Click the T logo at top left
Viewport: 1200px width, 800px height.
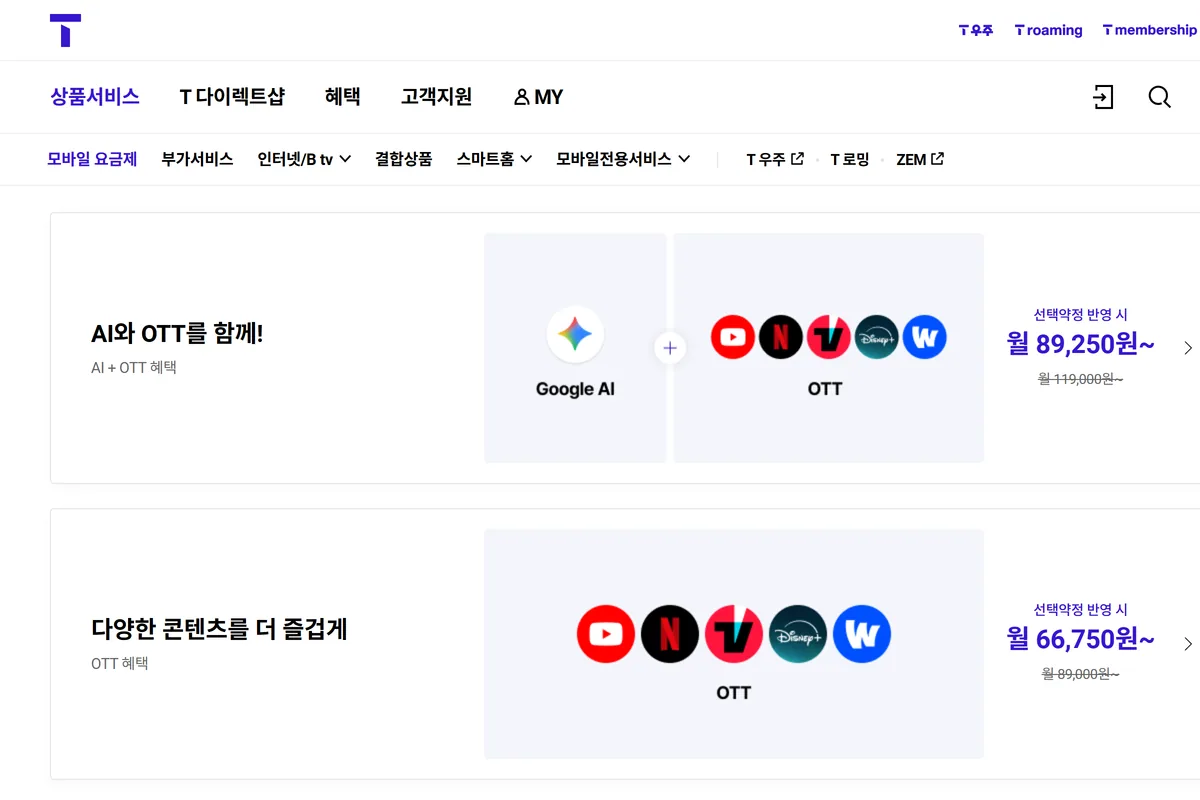coord(65,30)
